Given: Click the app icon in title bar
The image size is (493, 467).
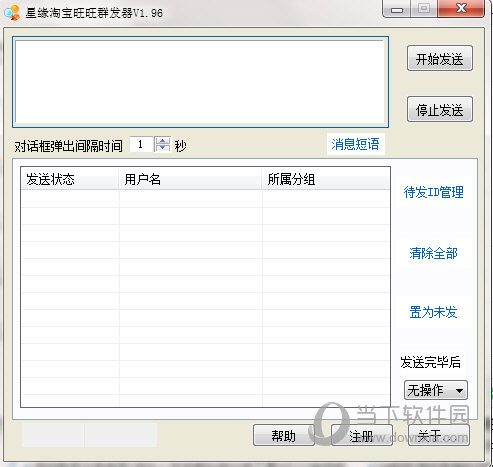Looking at the screenshot, I should click(x=12, y=13).
